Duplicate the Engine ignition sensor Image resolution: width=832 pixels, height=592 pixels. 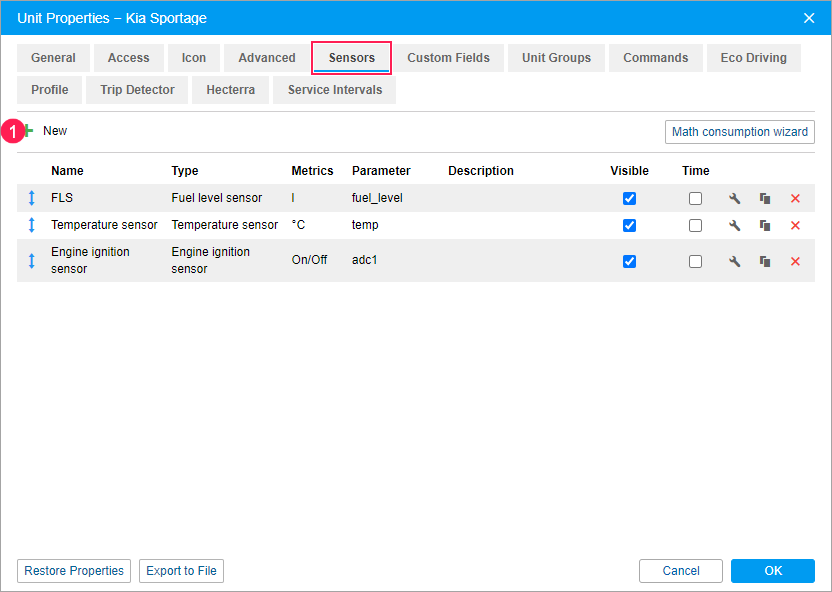765,262
